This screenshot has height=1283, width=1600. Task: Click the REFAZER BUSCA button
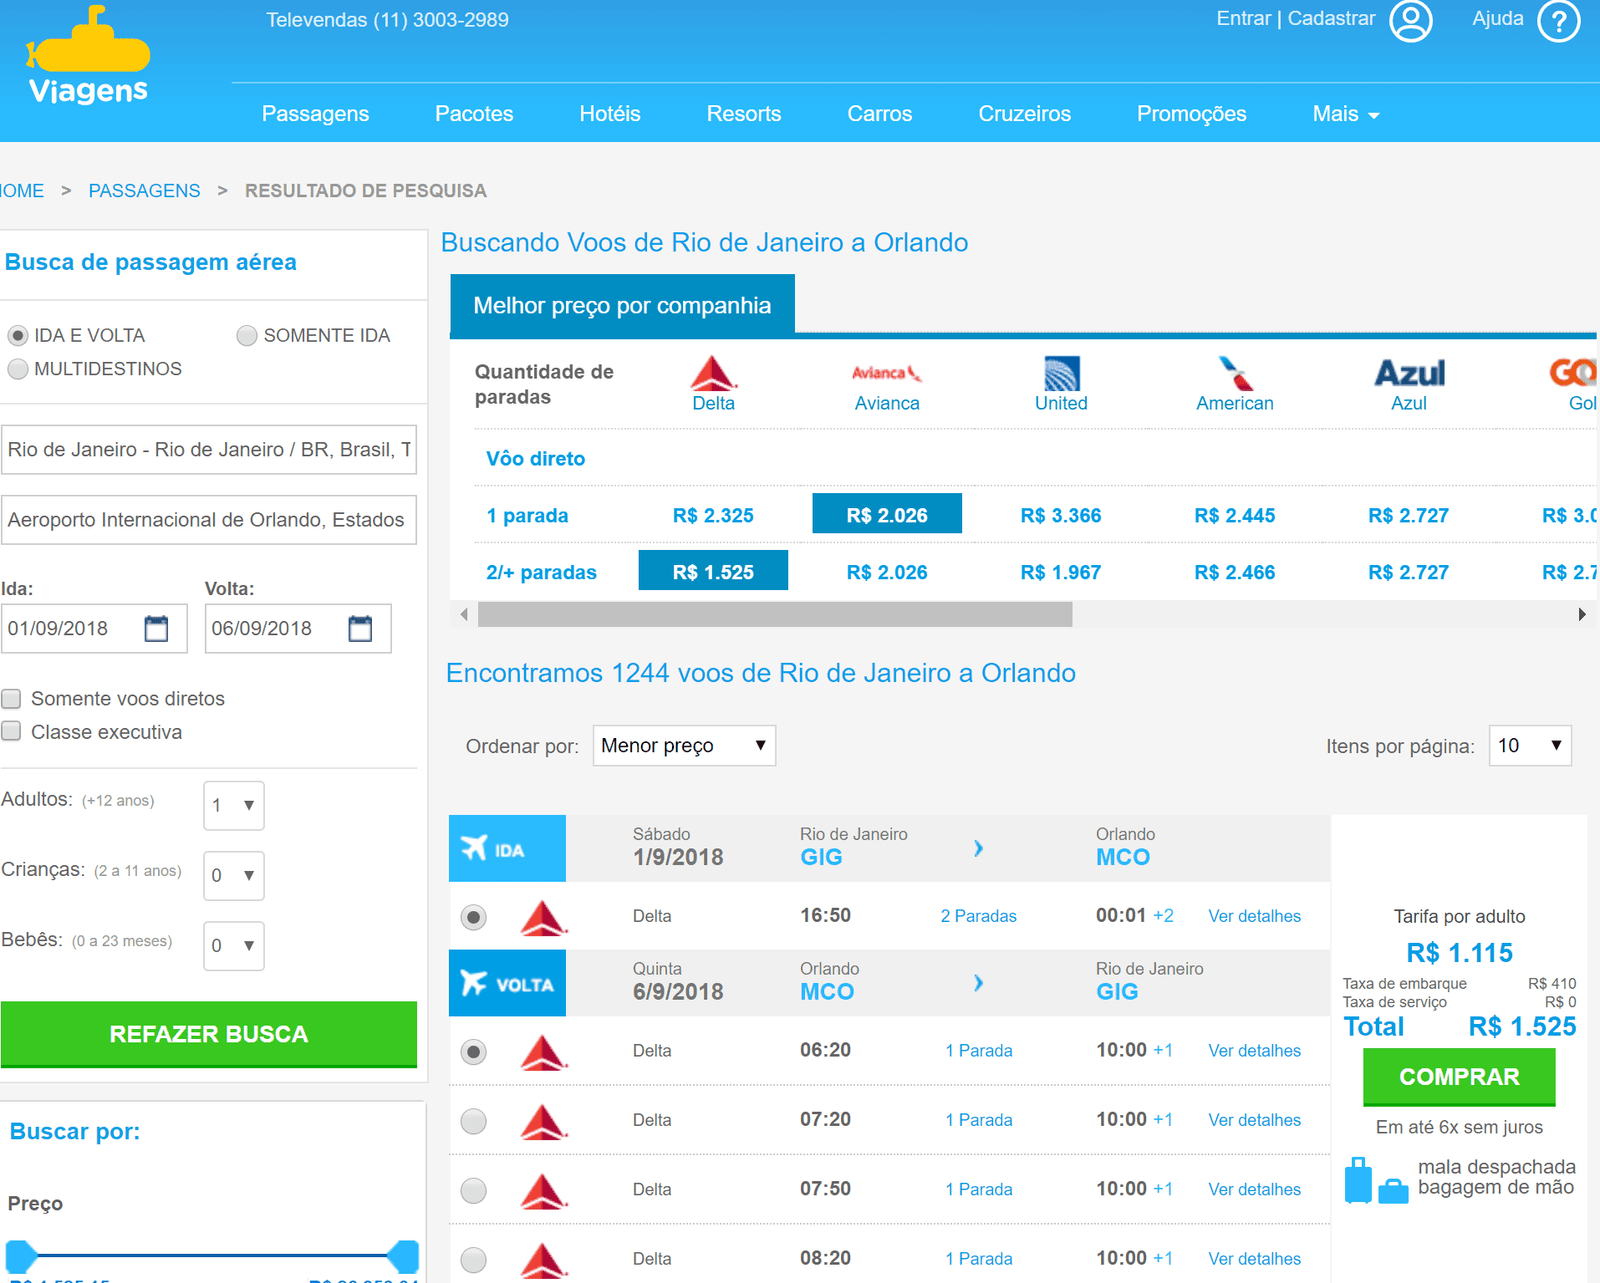(x=209, y=1034)
